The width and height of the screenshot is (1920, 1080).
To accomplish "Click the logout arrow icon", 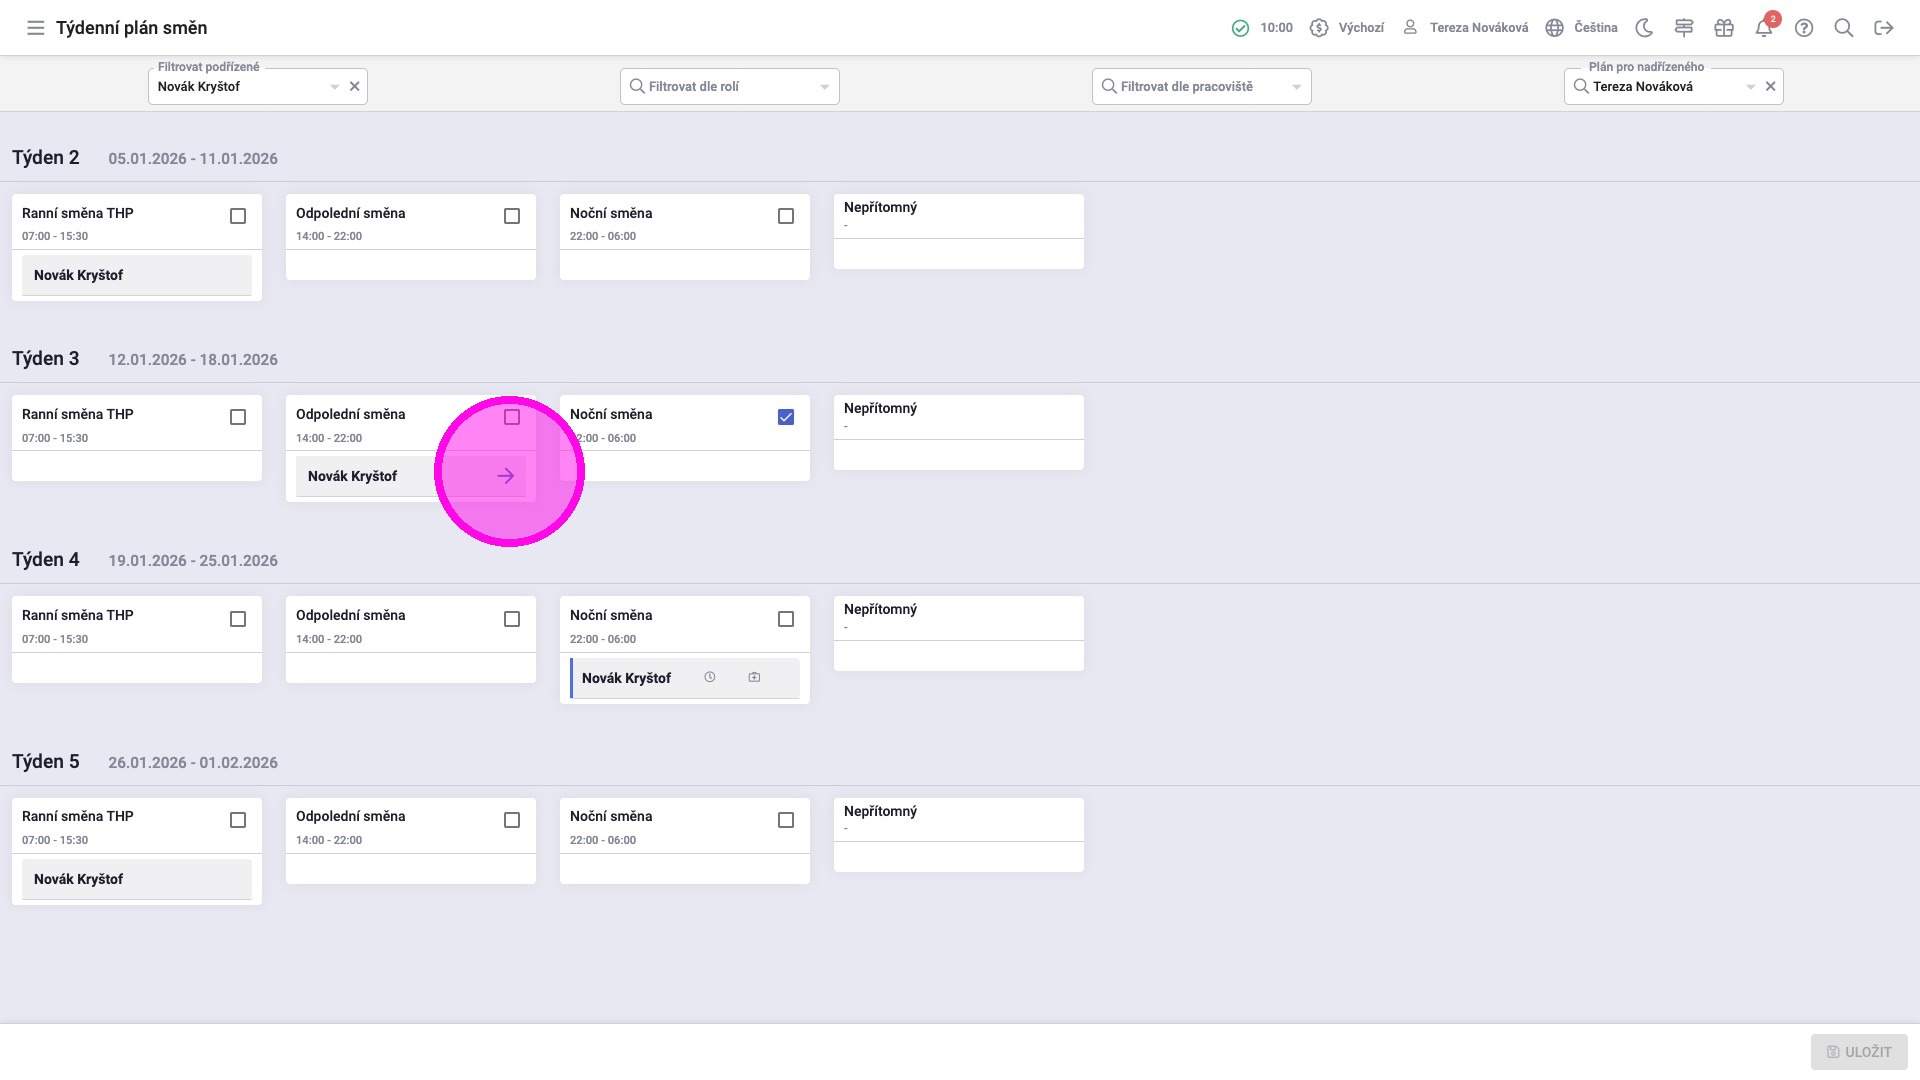I will (x=1884, y=28).
